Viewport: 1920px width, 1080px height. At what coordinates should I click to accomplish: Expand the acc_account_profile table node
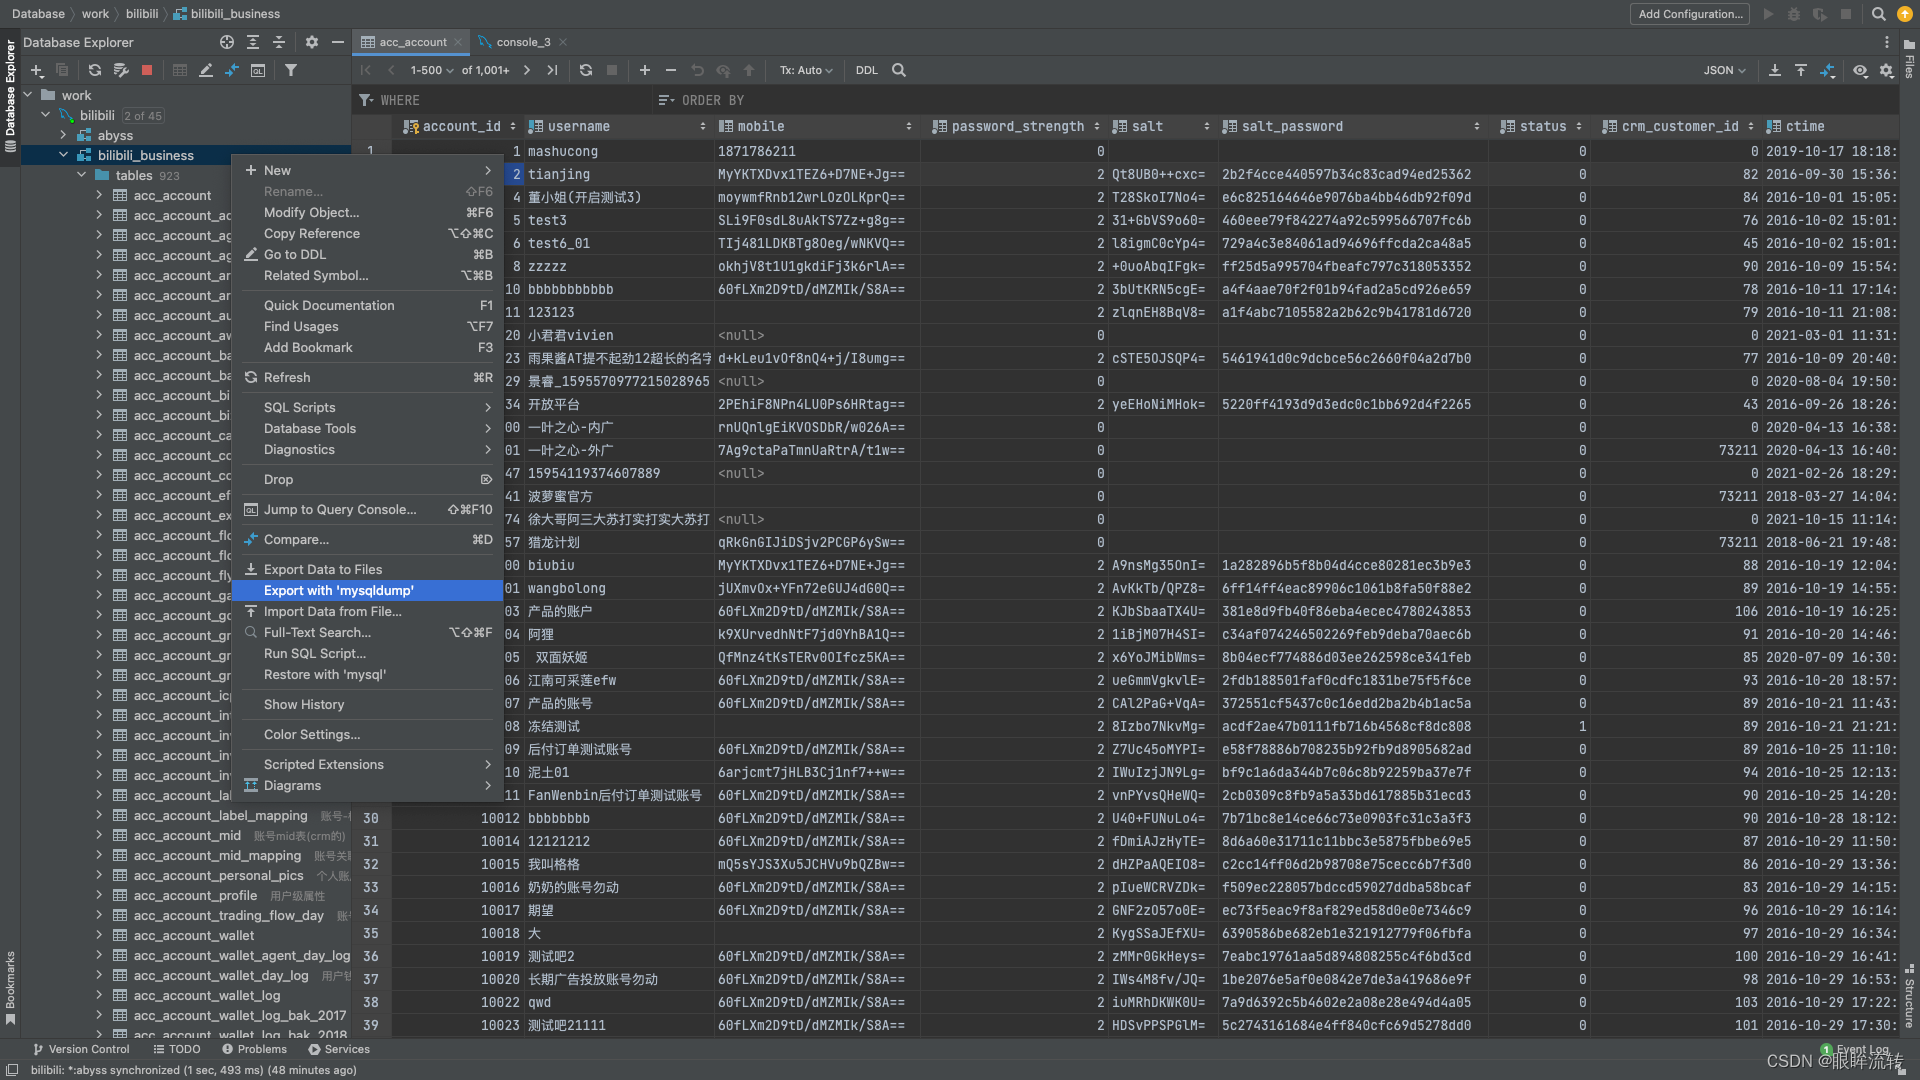pos(99,895)
